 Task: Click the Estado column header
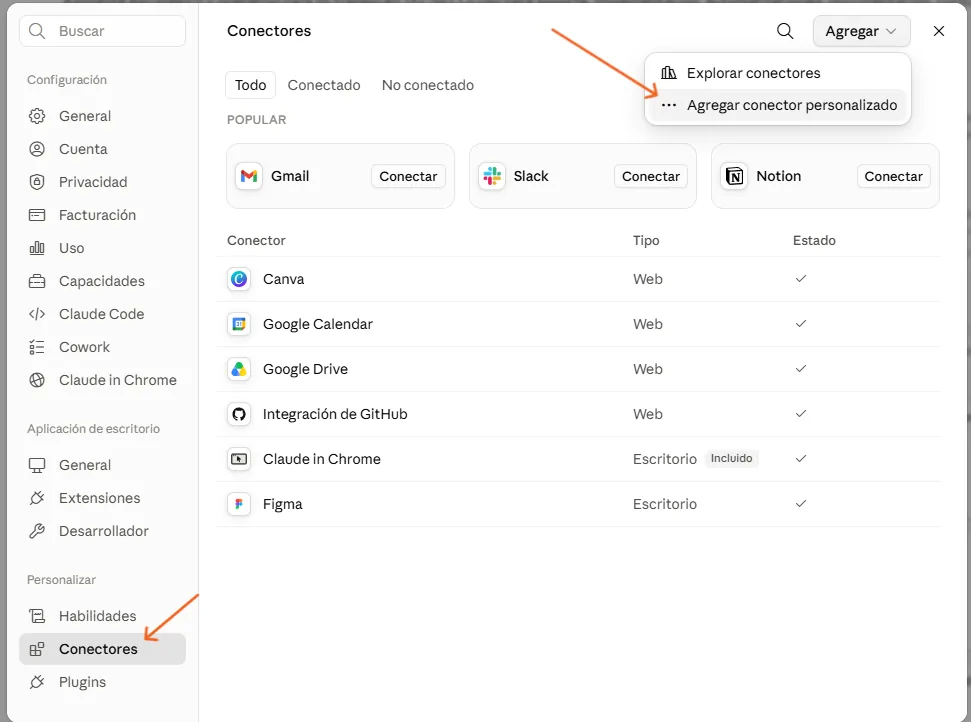(x=814, y=240)
